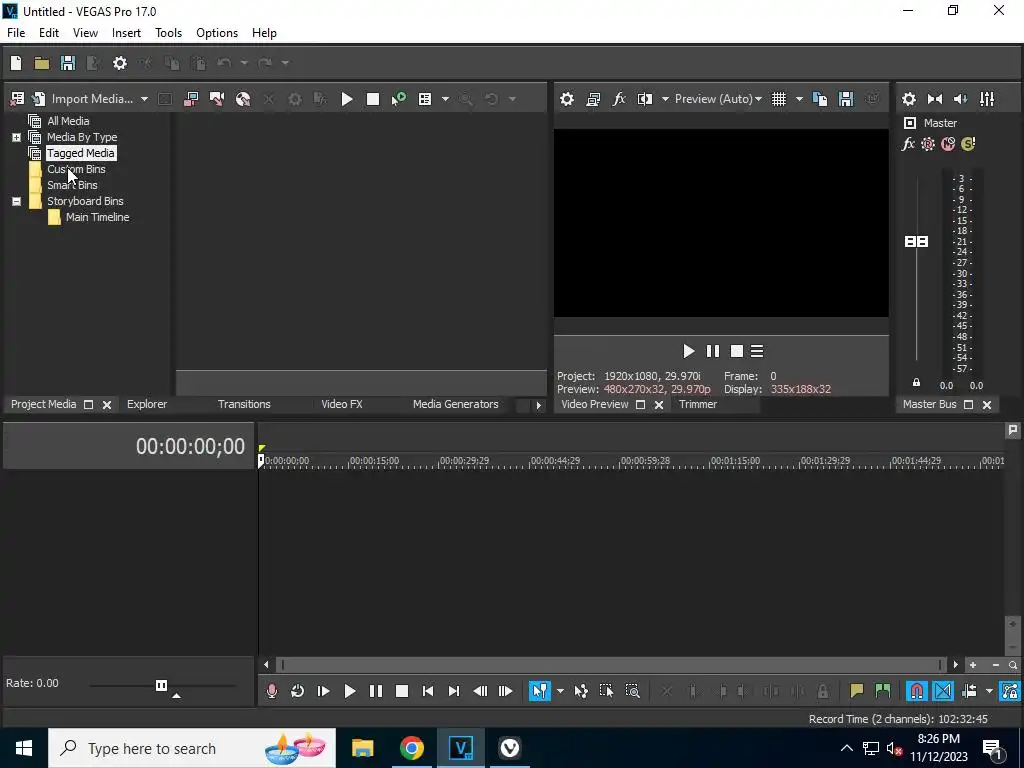The image size is (1024, 768).
Task: Toggle Loop Playback in timeline transport
Action: 297,691
